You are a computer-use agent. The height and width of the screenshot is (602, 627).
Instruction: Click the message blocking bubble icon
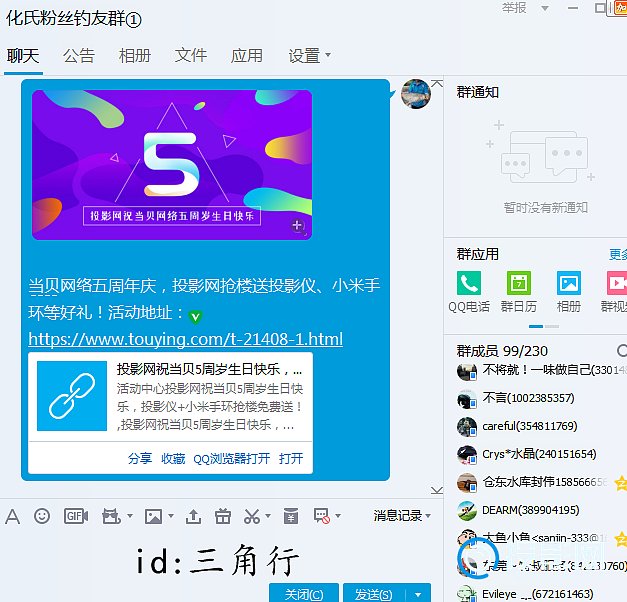click(x=321, y=516)
